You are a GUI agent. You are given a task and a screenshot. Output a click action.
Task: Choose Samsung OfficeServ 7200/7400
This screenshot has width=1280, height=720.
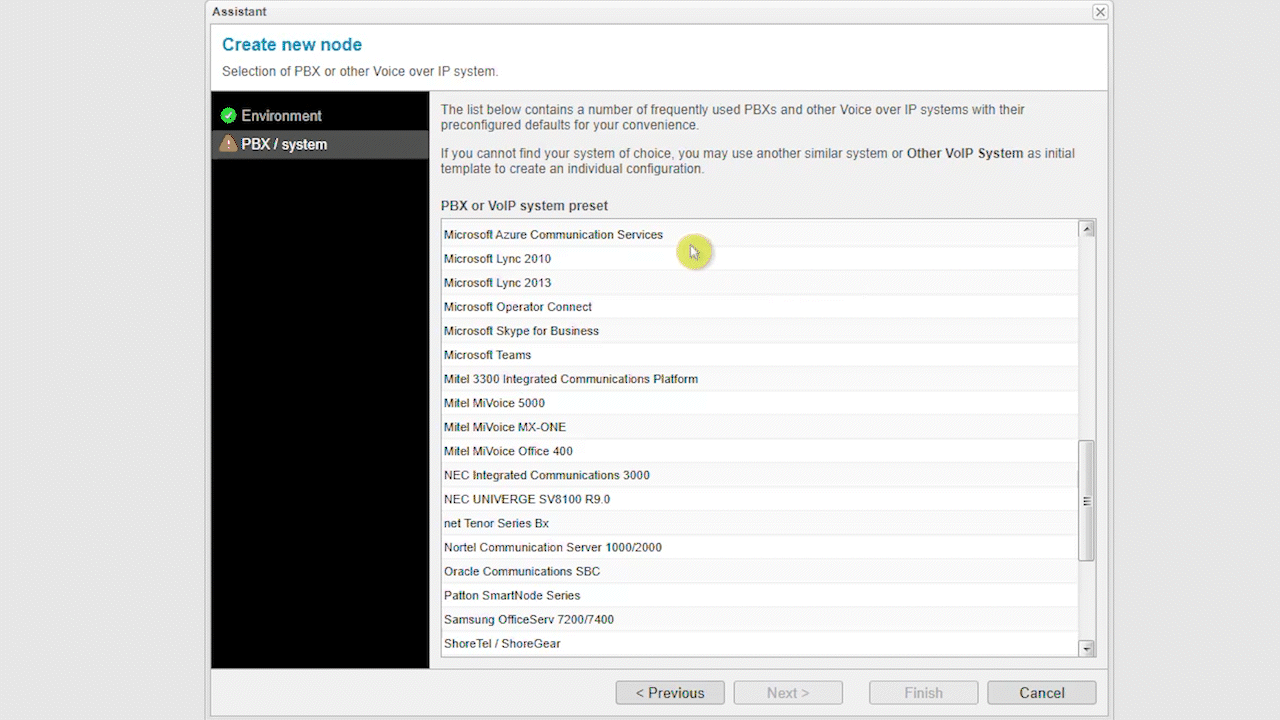click(x=760, y=619)
